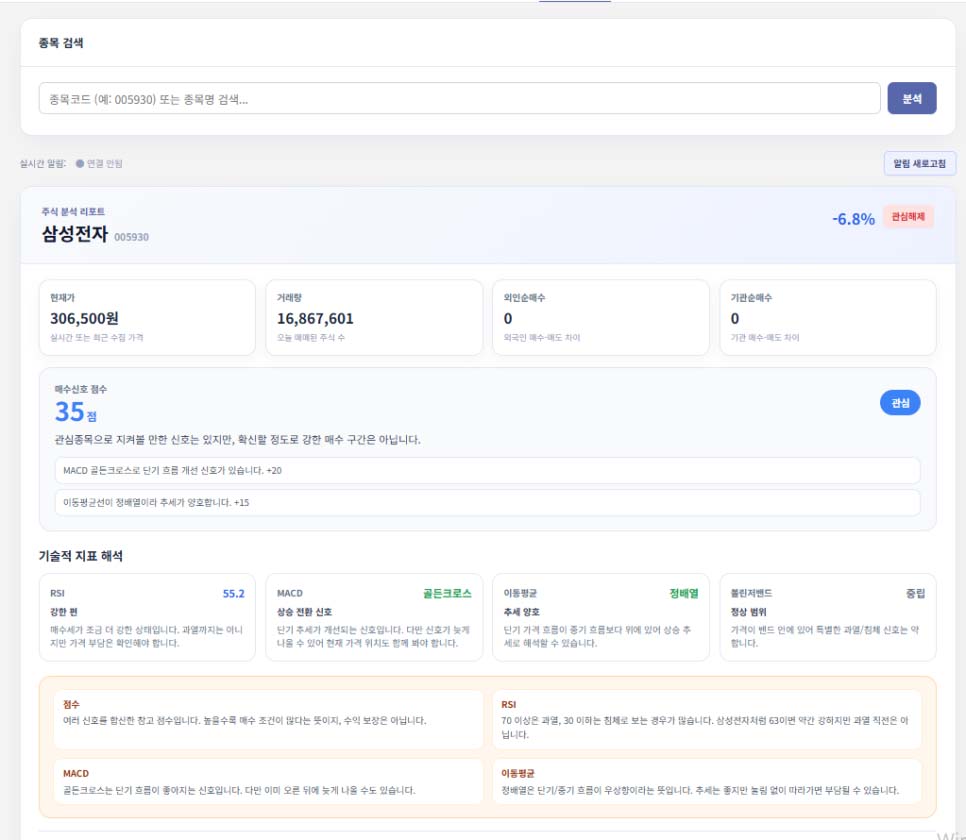Screen dimensions: 966x840
Task: Select the 기관순매수 card
Action: (827, 317)
